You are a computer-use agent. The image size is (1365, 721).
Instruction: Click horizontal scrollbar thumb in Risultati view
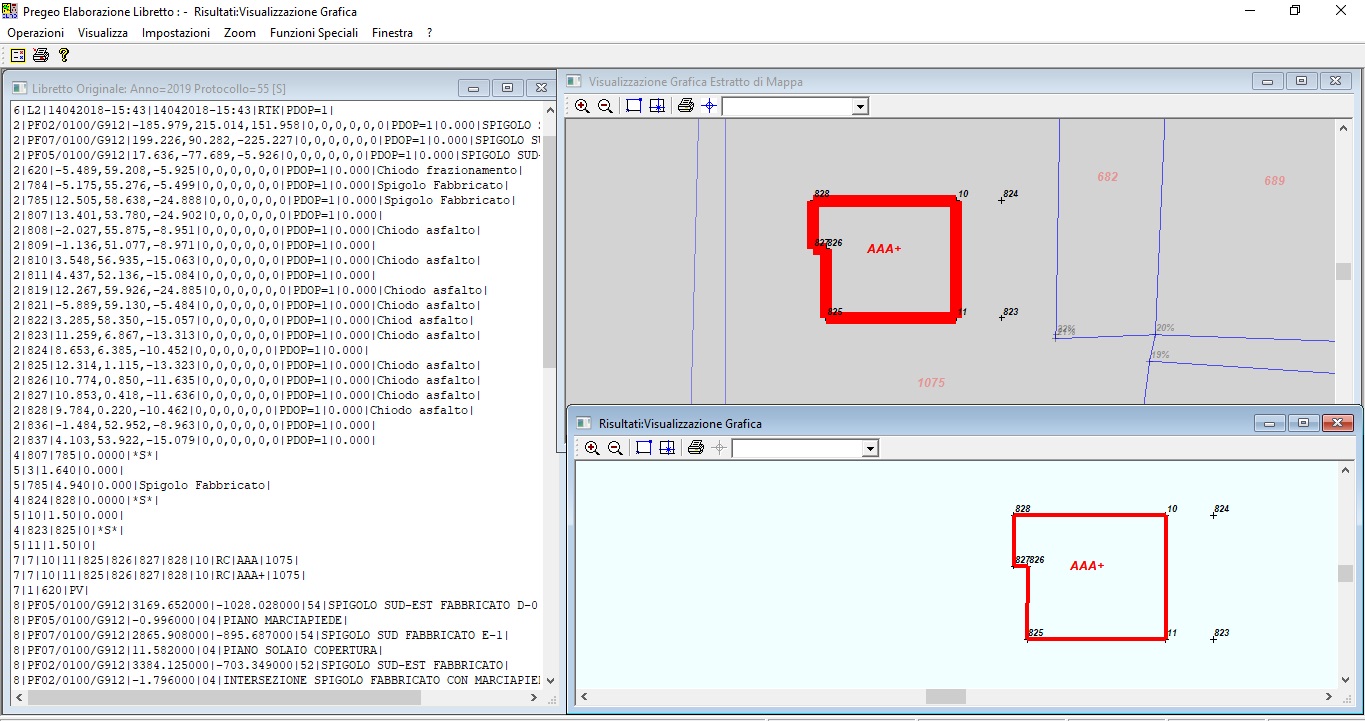[945, 697]
